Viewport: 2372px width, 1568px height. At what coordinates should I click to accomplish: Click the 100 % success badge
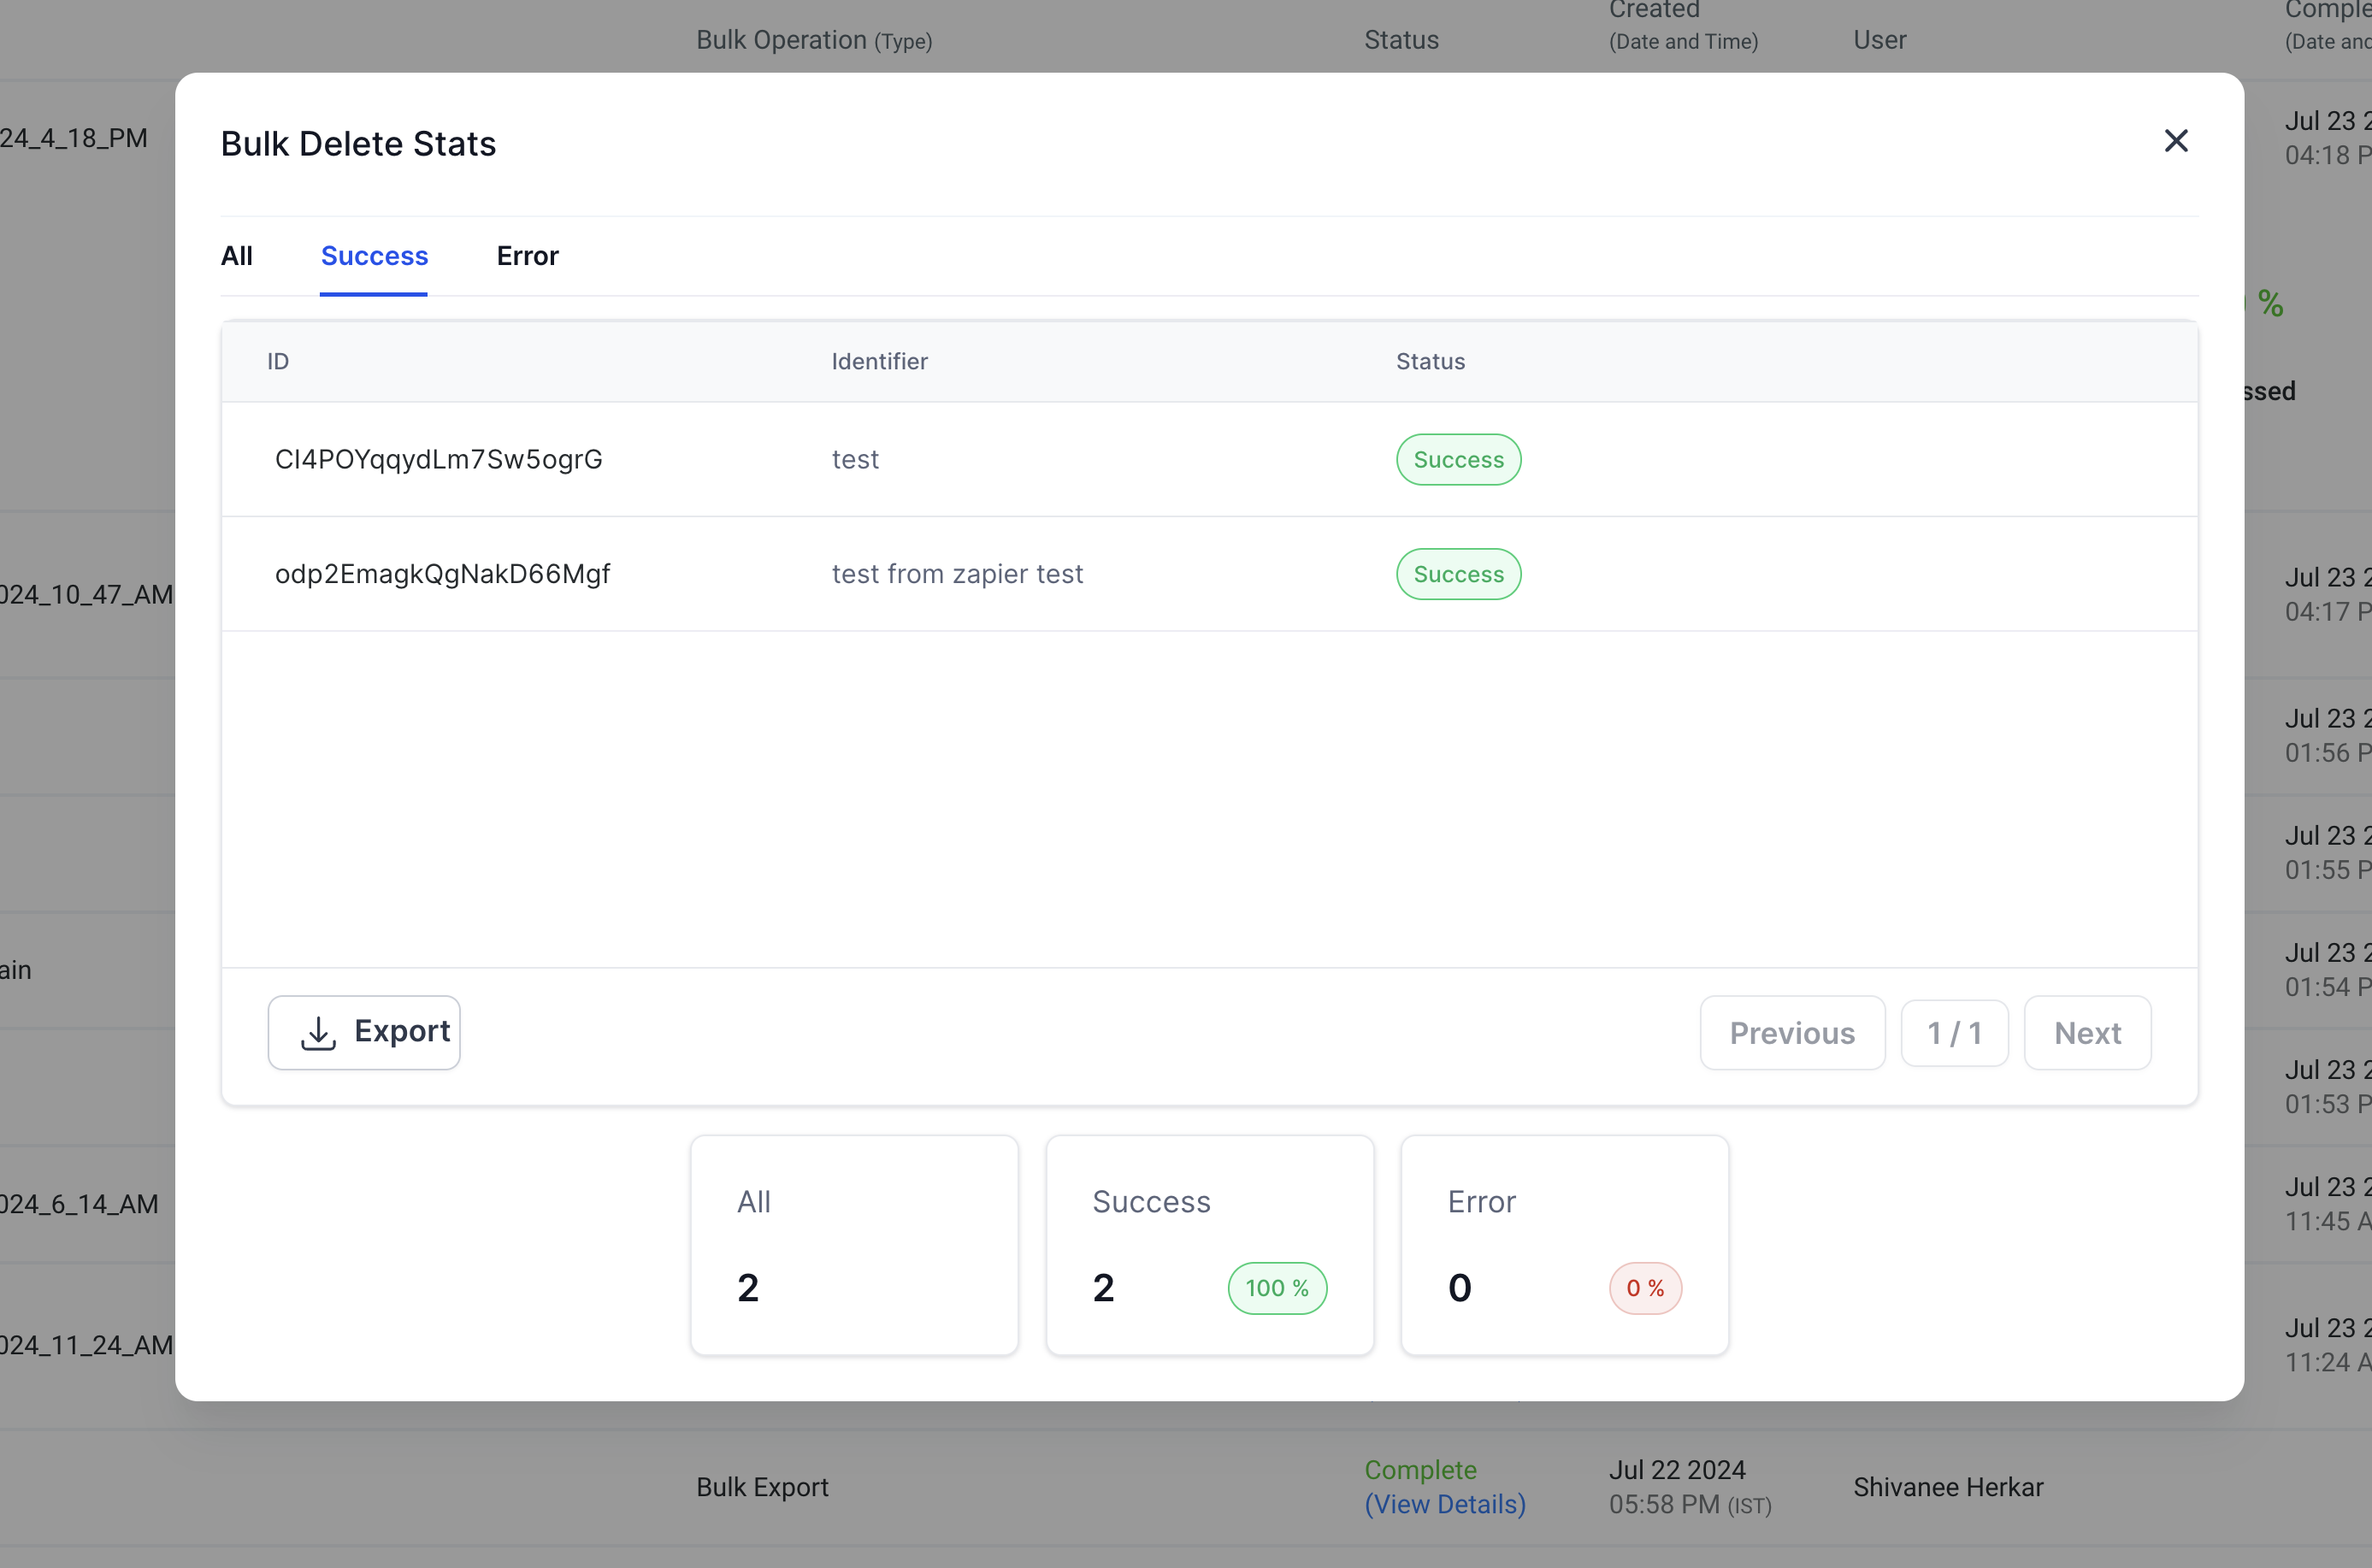click(1276, 1288)
